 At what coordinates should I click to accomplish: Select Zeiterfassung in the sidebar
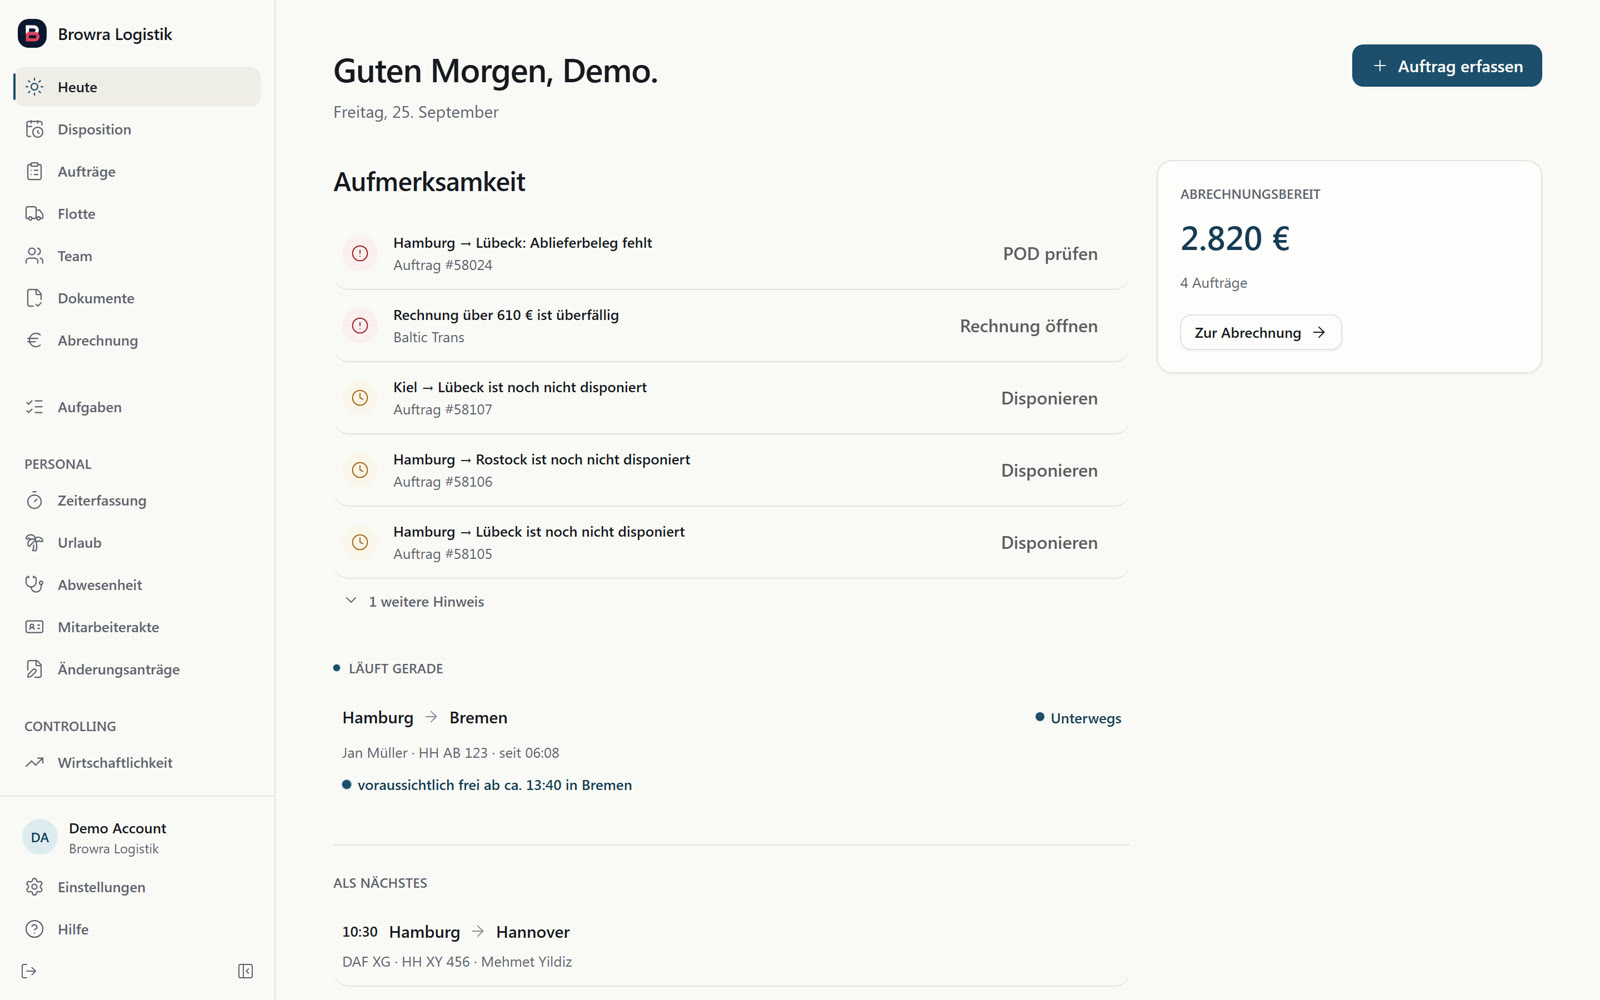tap(137, 500)
